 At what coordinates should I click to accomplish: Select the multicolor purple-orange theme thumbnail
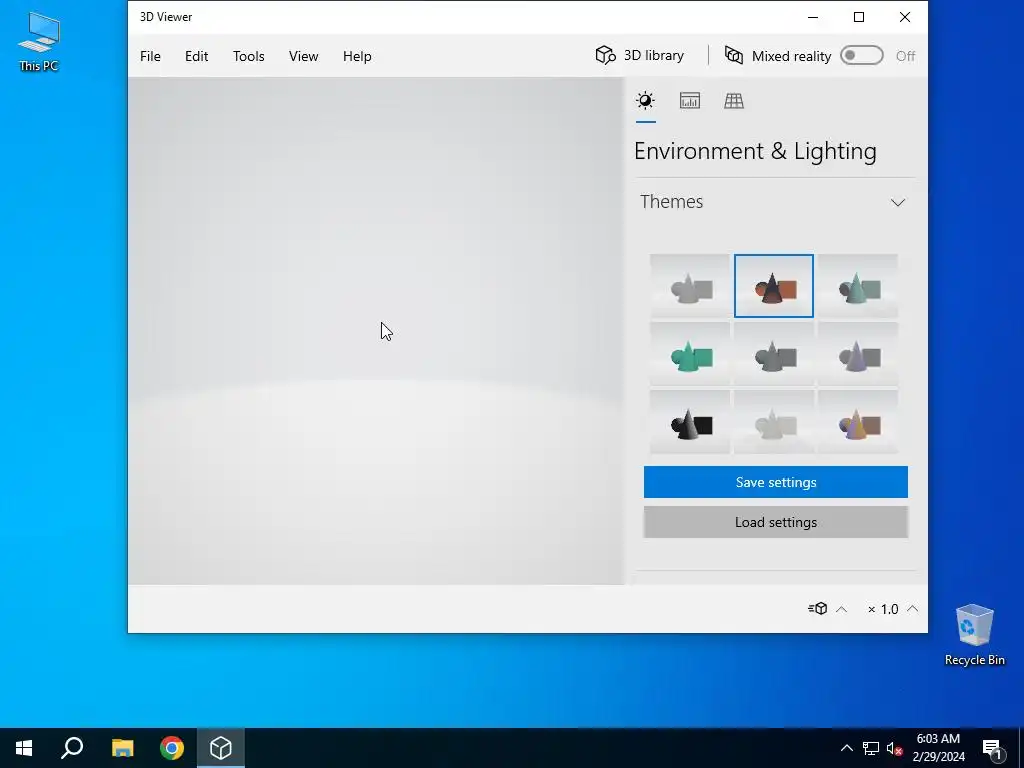click(858, 422)
